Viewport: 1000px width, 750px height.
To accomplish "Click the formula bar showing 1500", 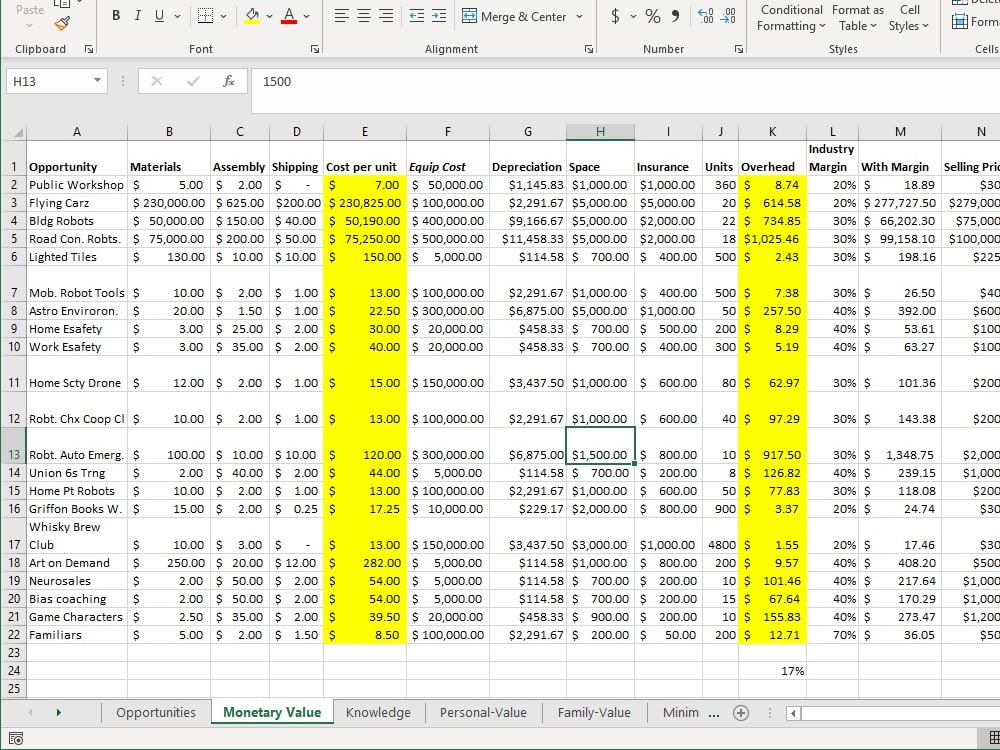I will pyautogui.click(x=625, y=82).
